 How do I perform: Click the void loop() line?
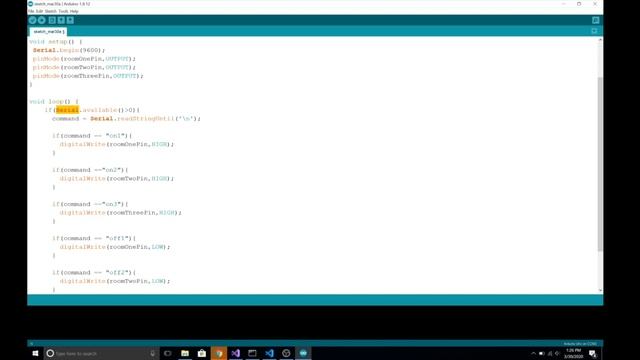tap(54, 102)
